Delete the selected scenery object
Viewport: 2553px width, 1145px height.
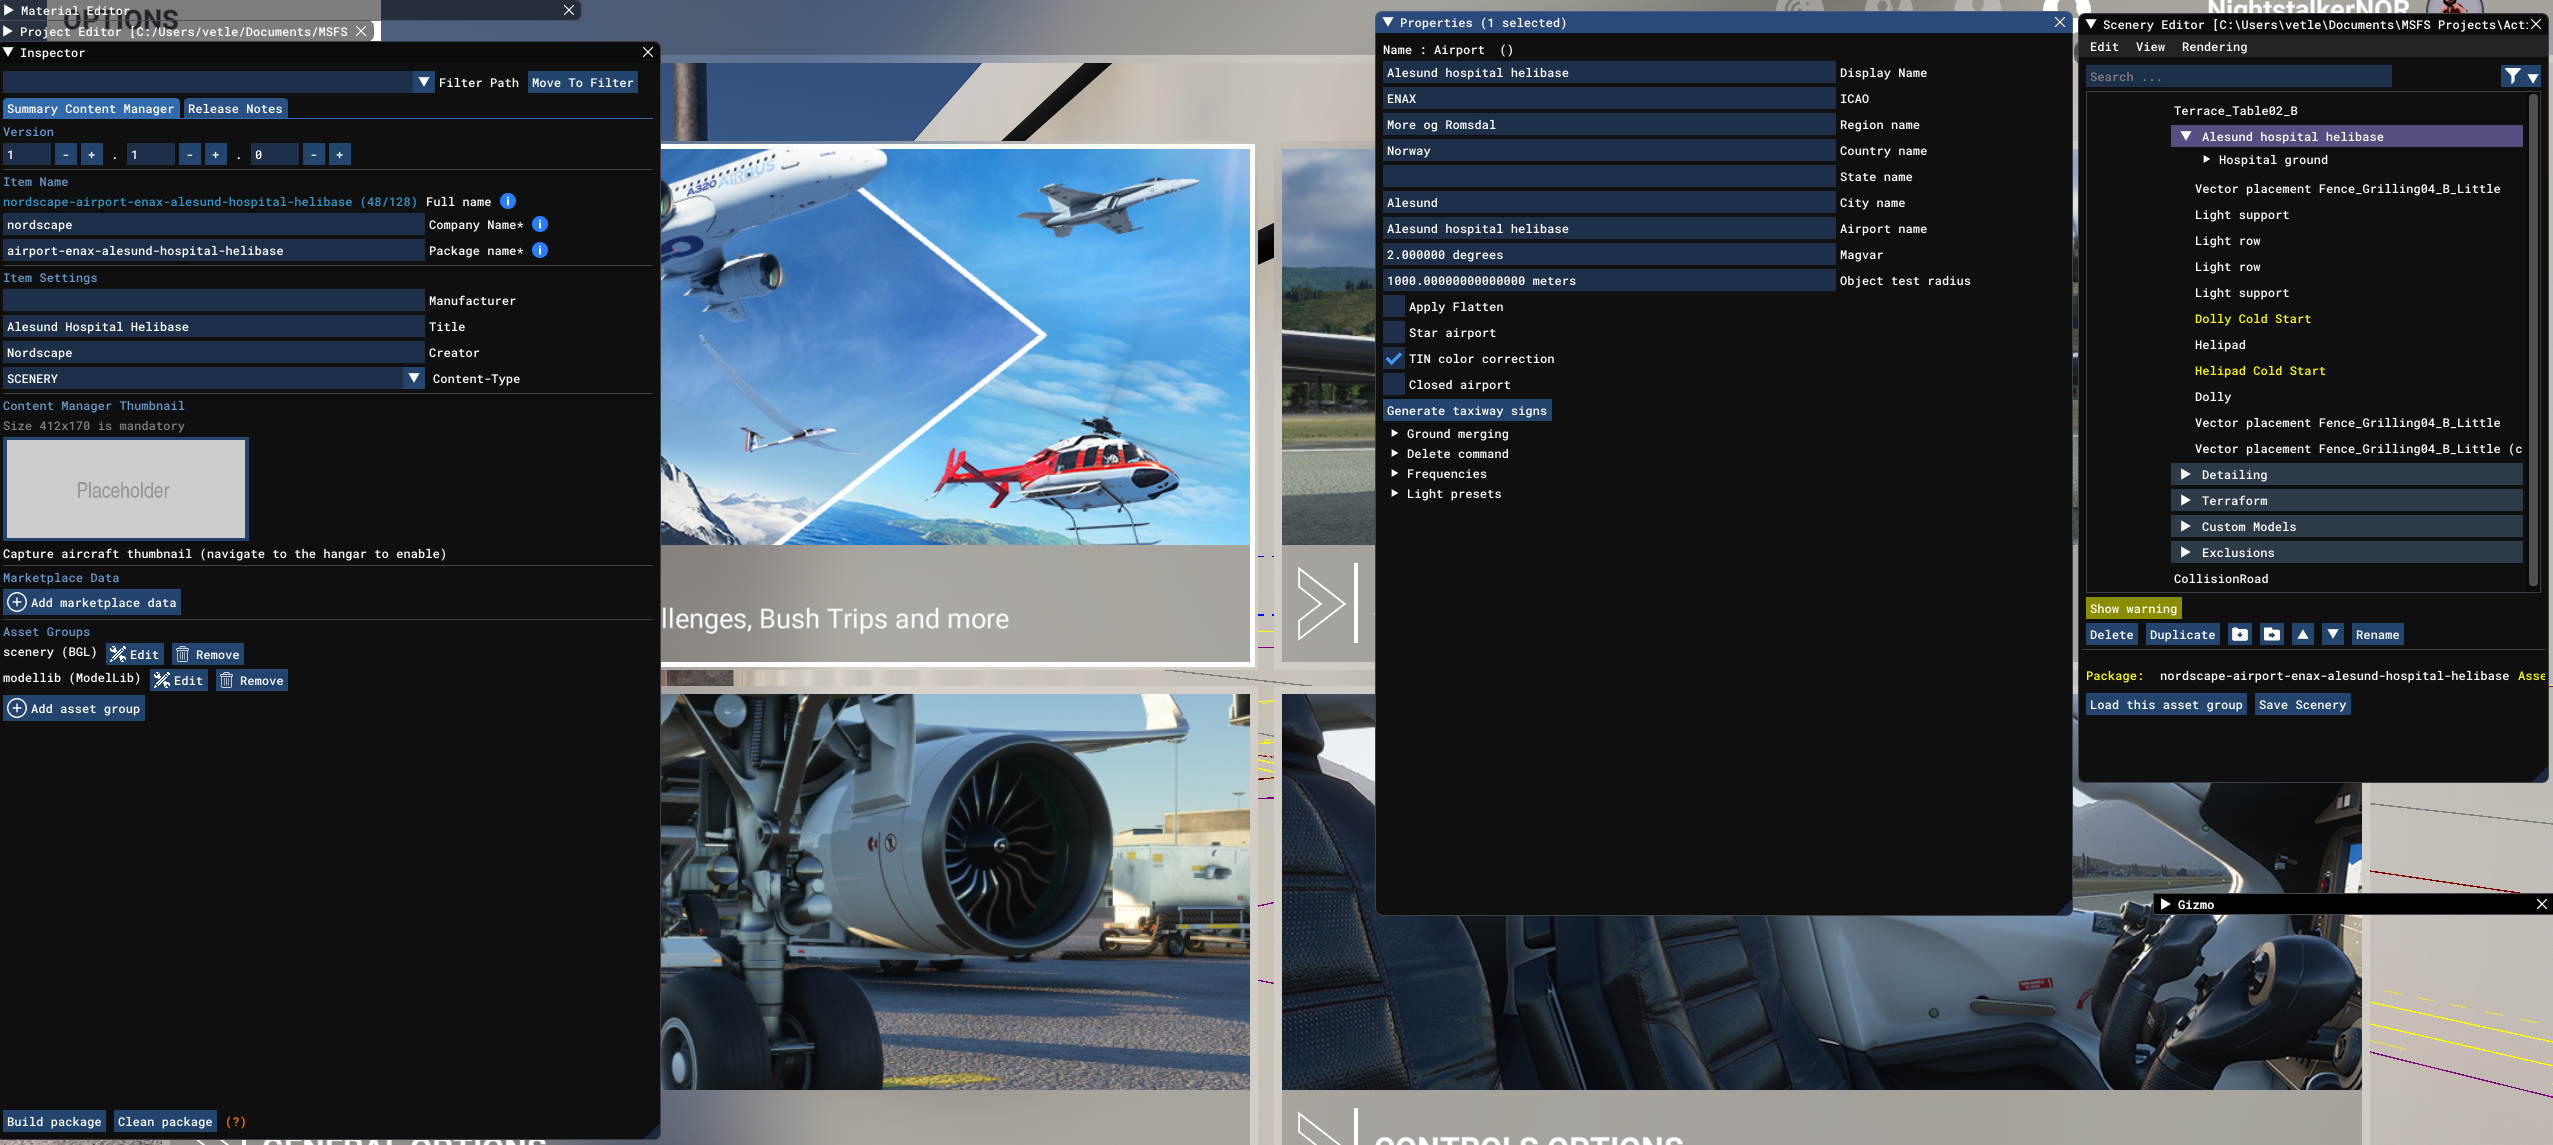tap(2111, 634)
